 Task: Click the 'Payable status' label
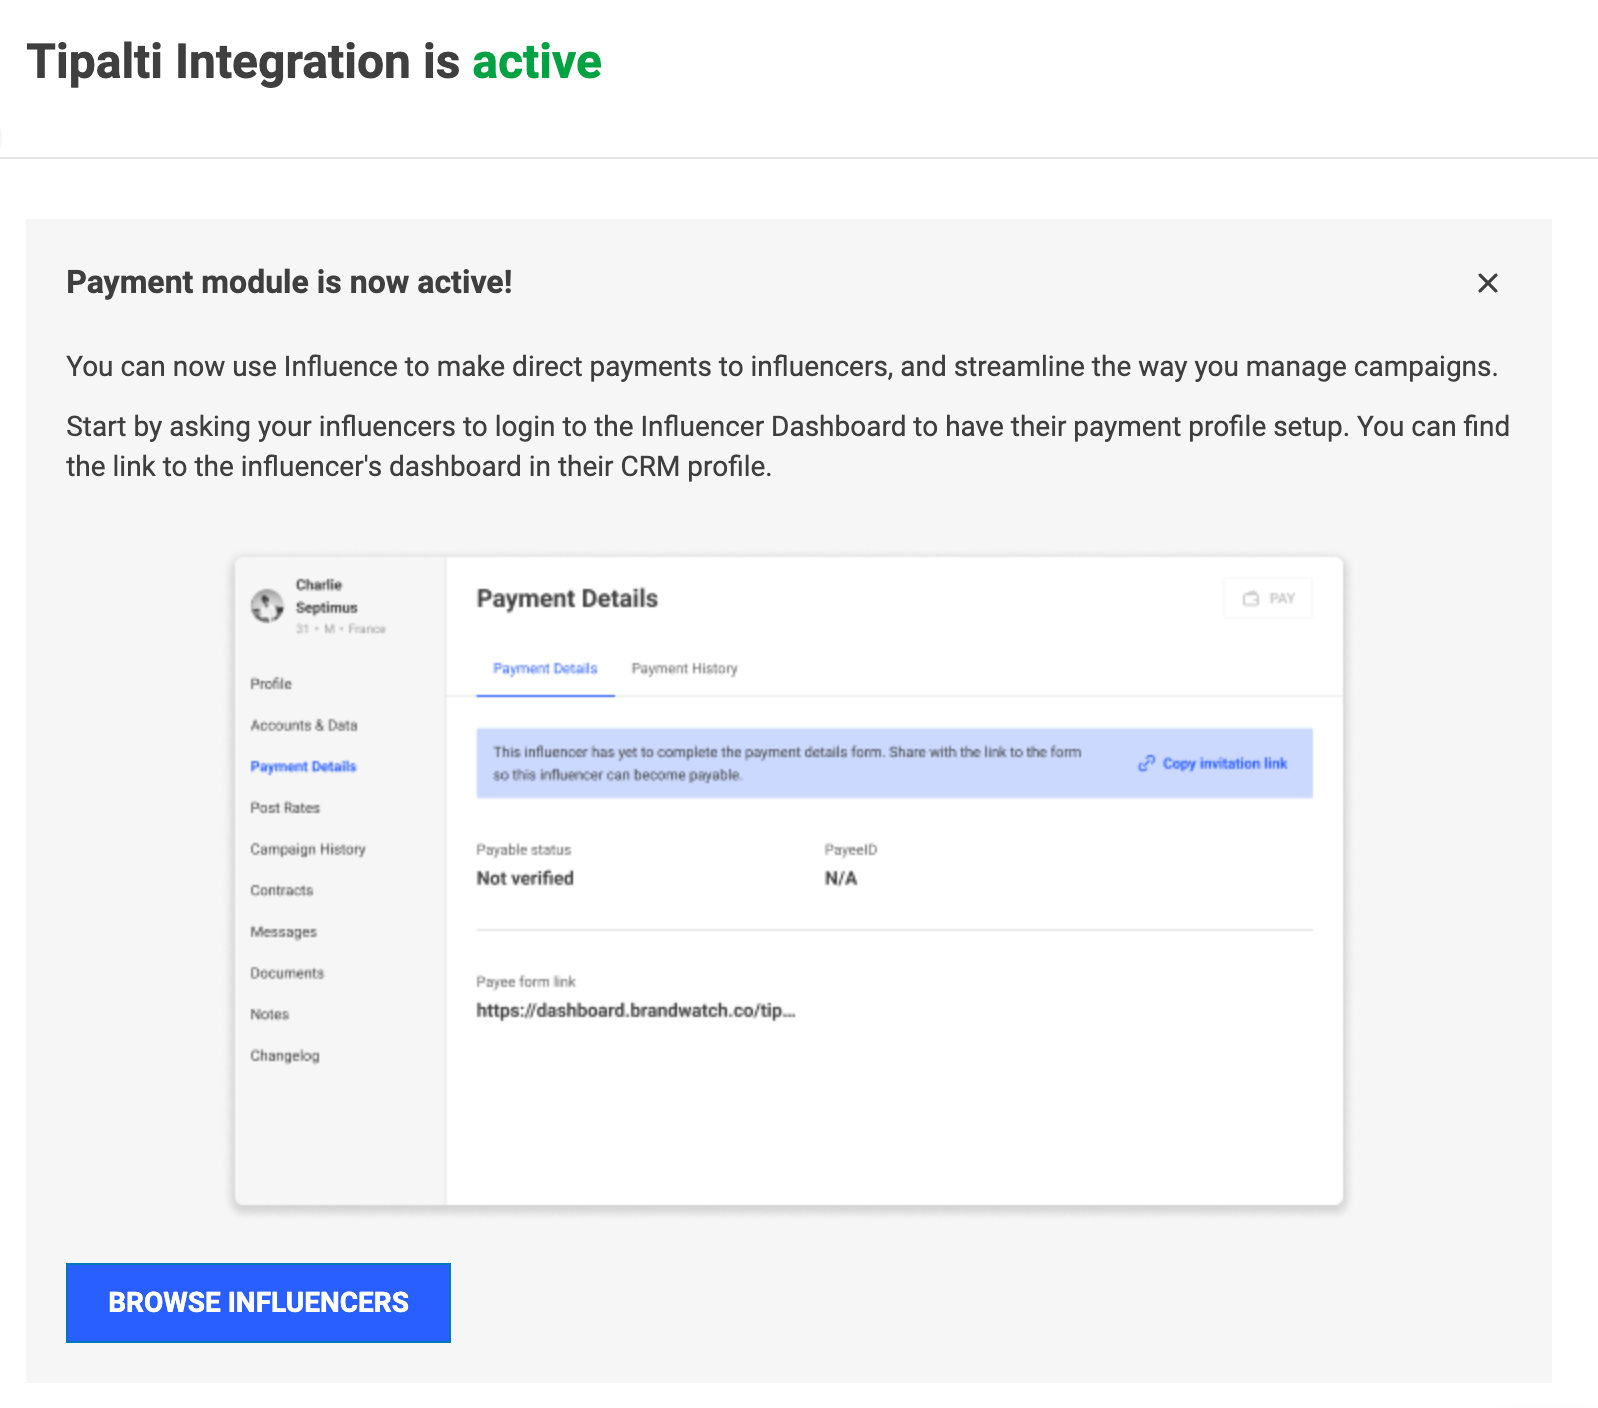point(524,850)
